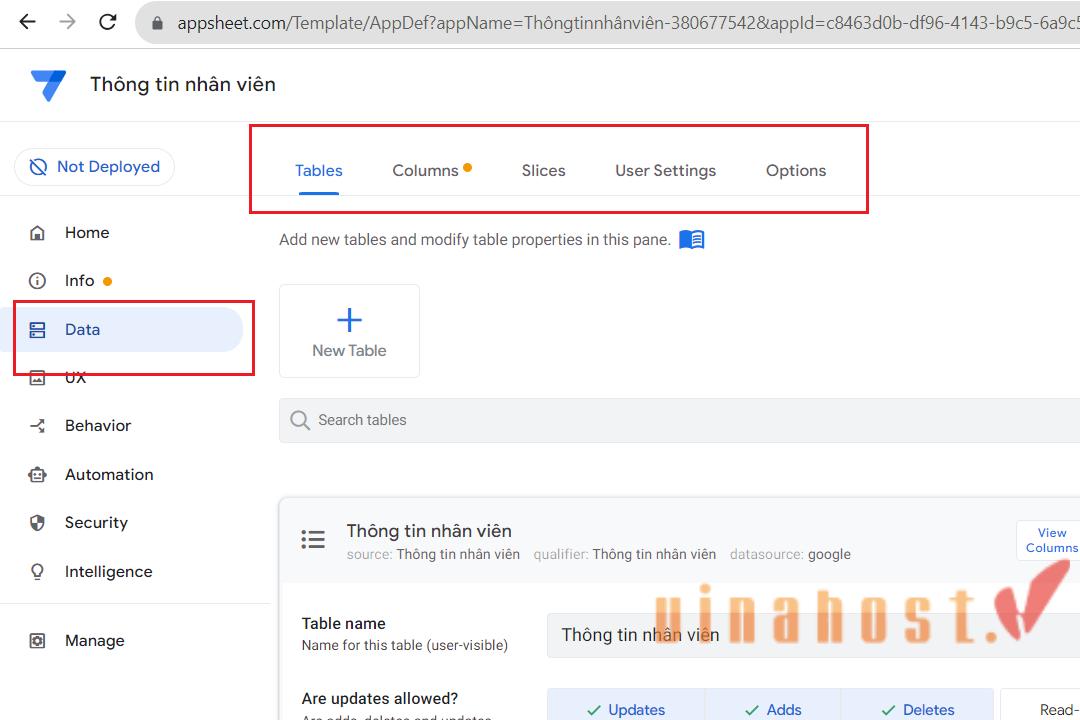Viewport: 1080px width, 720px height.
Task: Click the Automation robot icon
Action: (x=37, y=475)
